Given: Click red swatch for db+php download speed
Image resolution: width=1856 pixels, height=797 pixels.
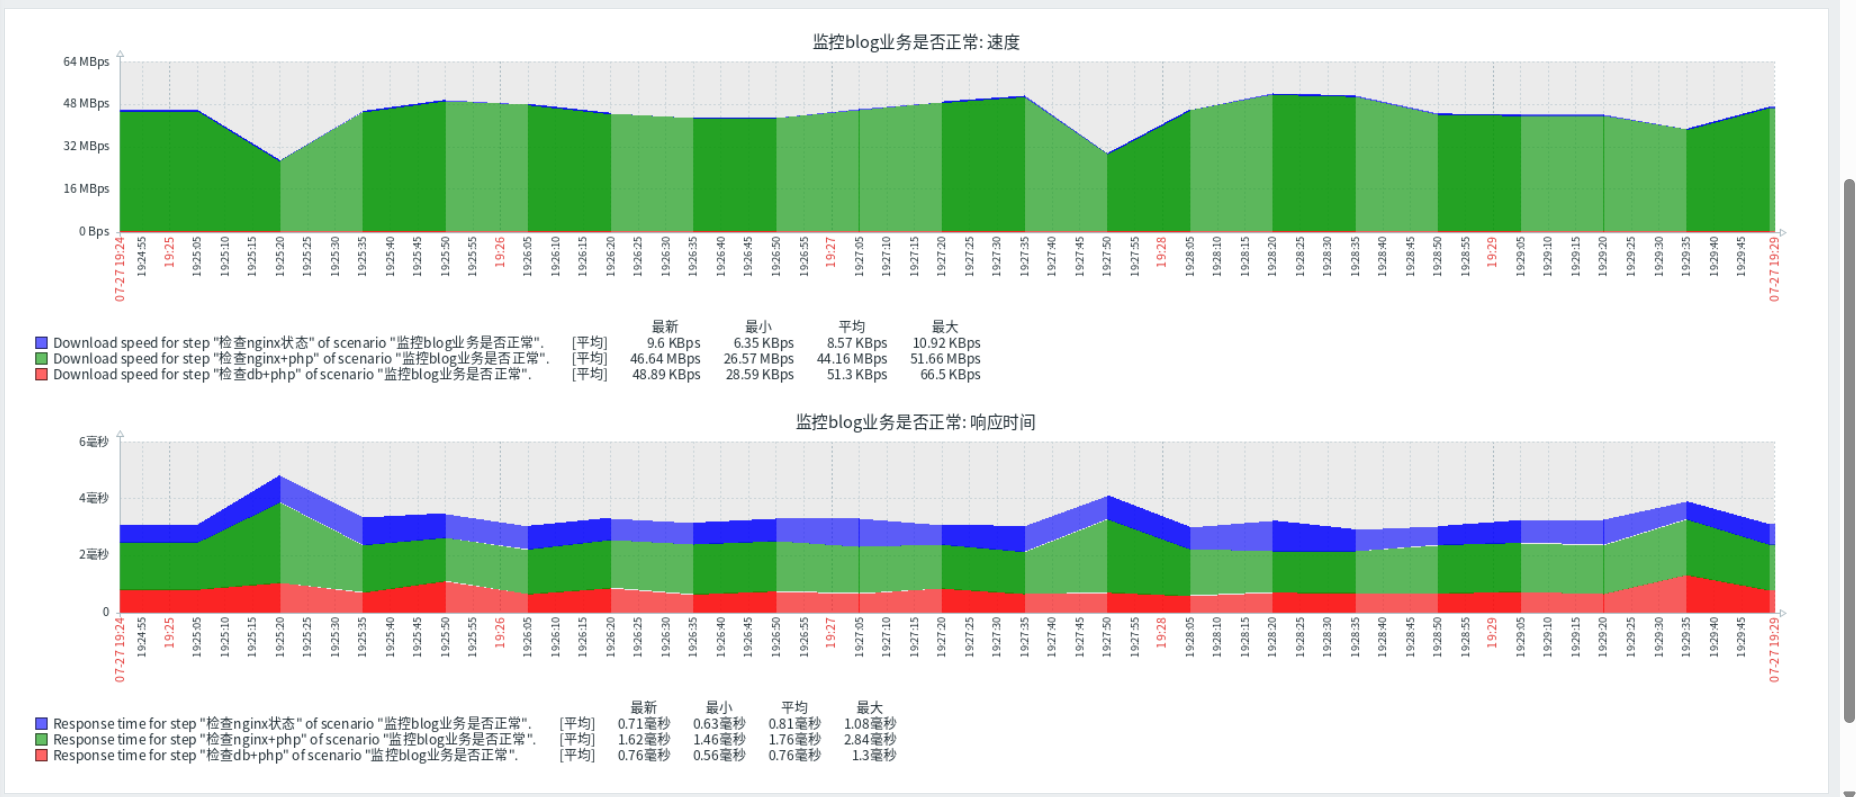Looking at the screenshot, I should tap(41, 375).
